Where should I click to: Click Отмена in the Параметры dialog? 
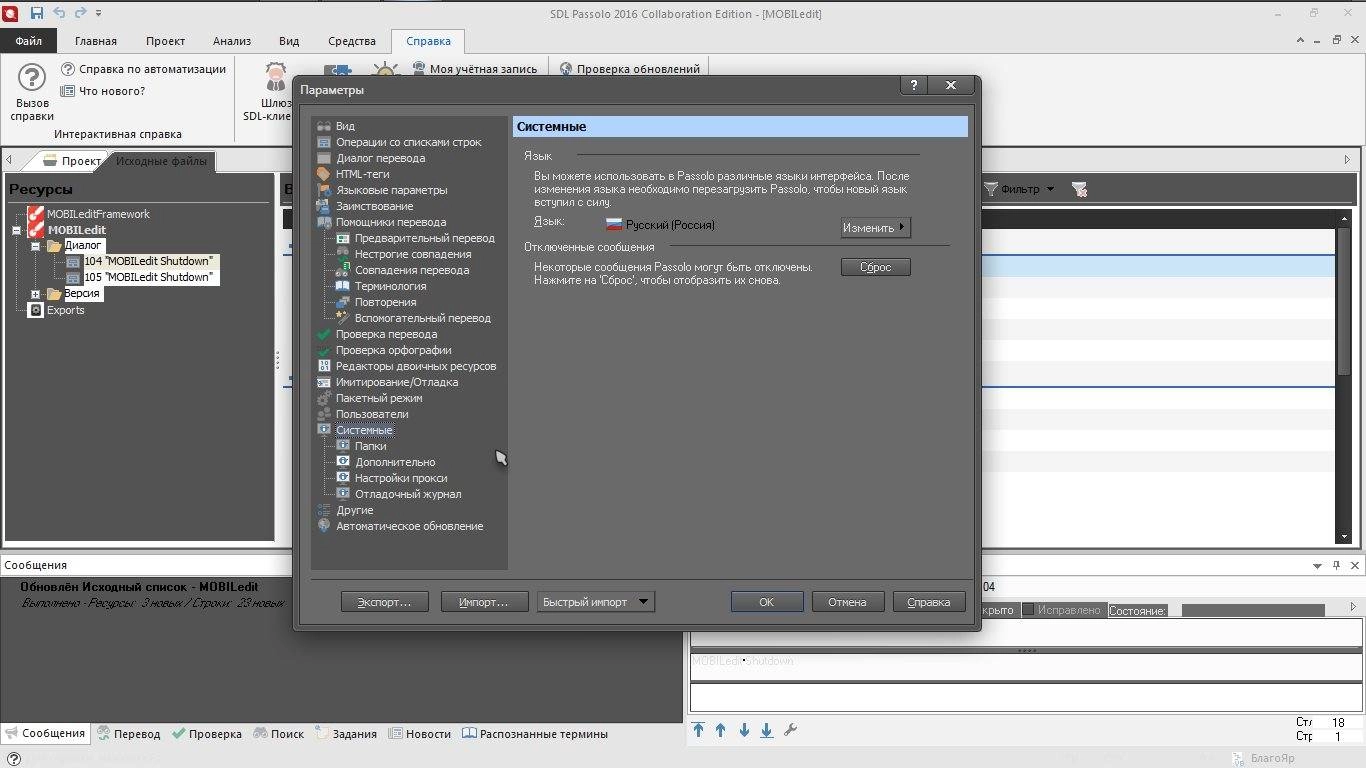tap(847, 602)
